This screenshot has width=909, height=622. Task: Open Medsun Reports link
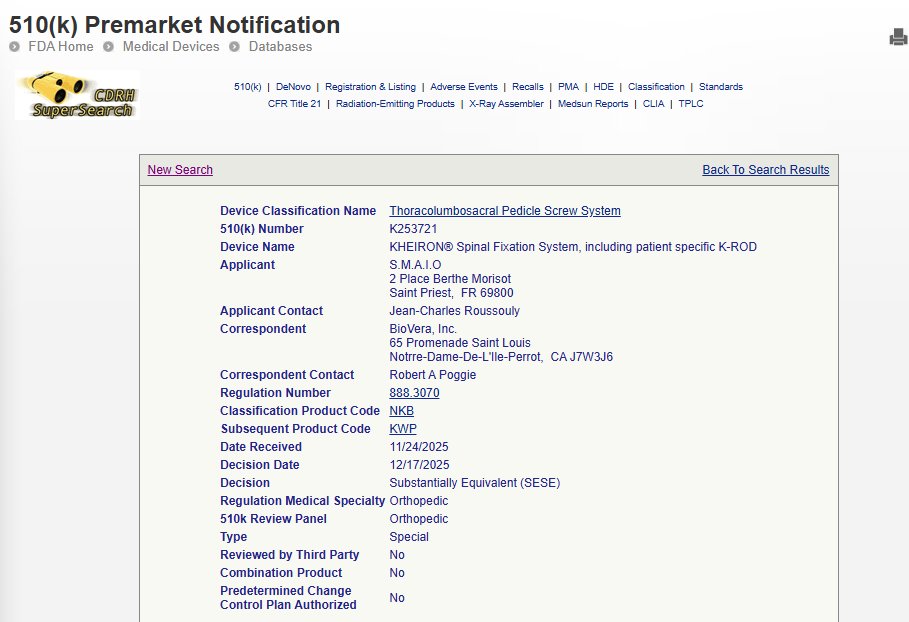point(593,104)
